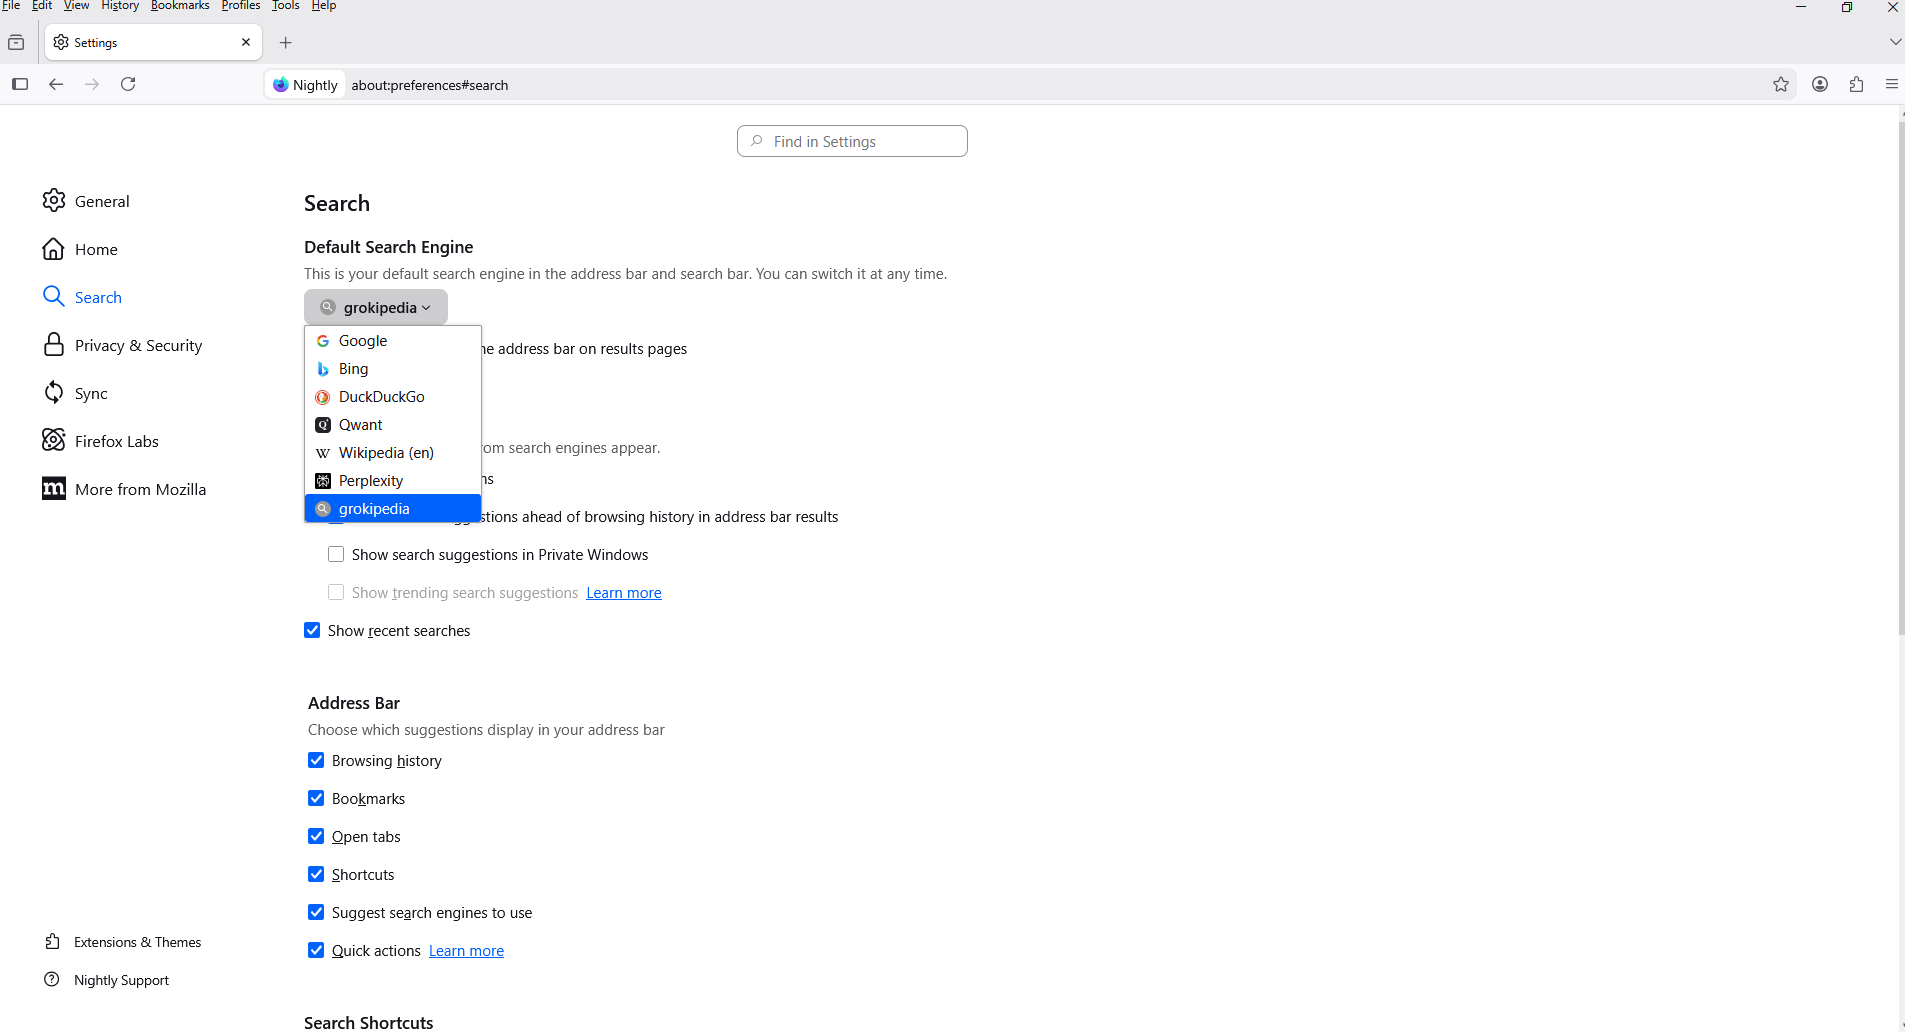Open Learn more about trending suggestions
This screenshot has height=1032, width=1905.
(x=624, y=593)
